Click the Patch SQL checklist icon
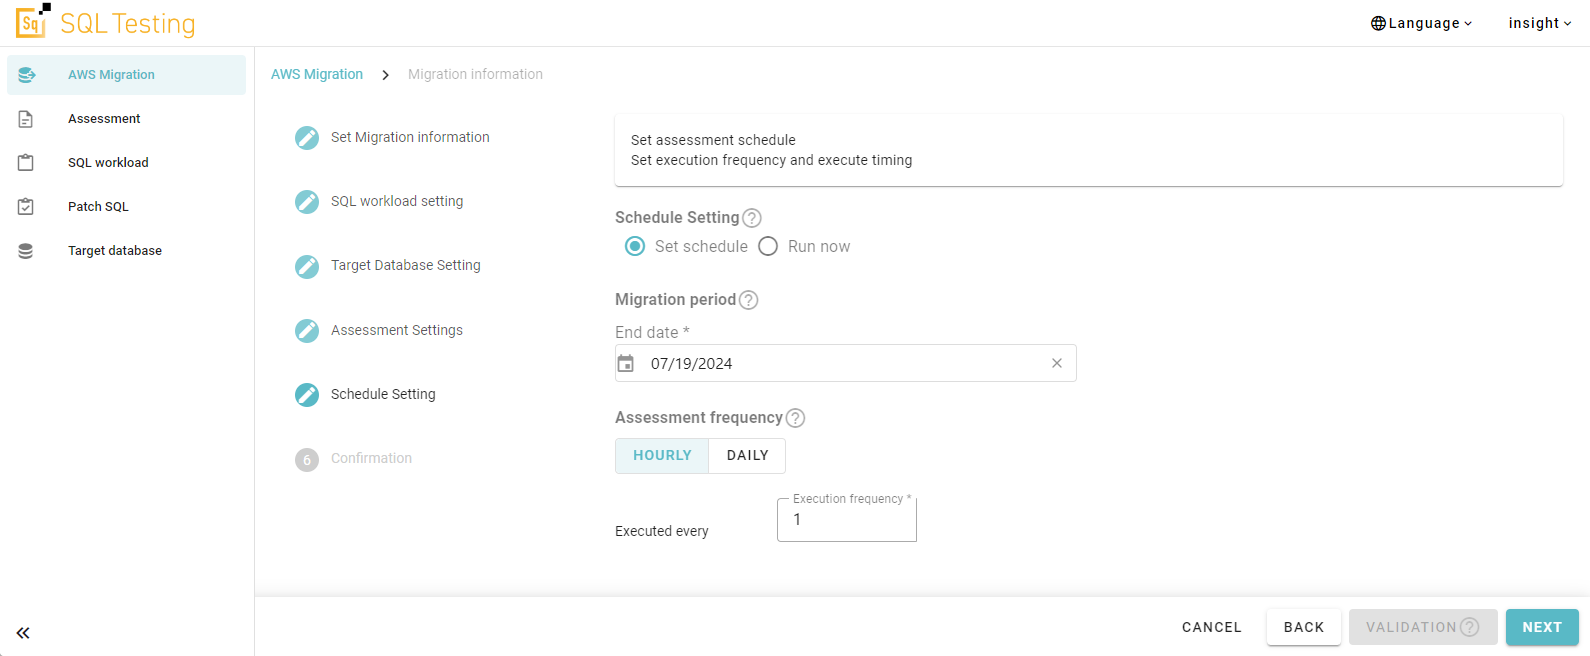Viewport: 1590px width, 656px height. click(26, 207)
